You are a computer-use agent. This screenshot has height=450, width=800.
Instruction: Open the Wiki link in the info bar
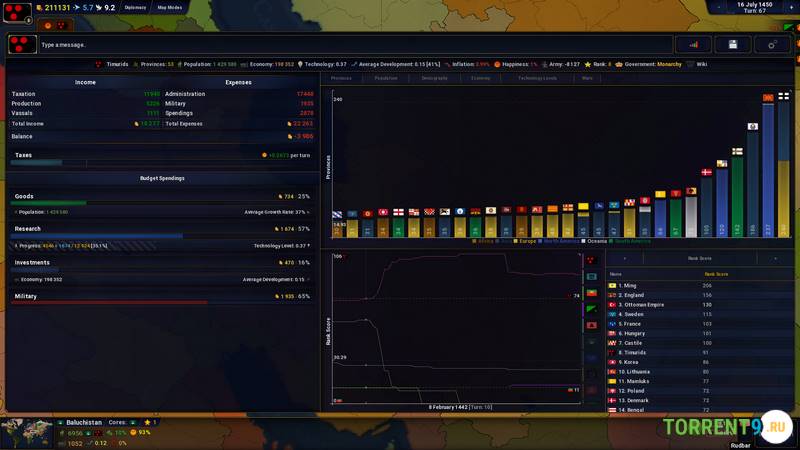pyautogui.click(x=702, y=64)
